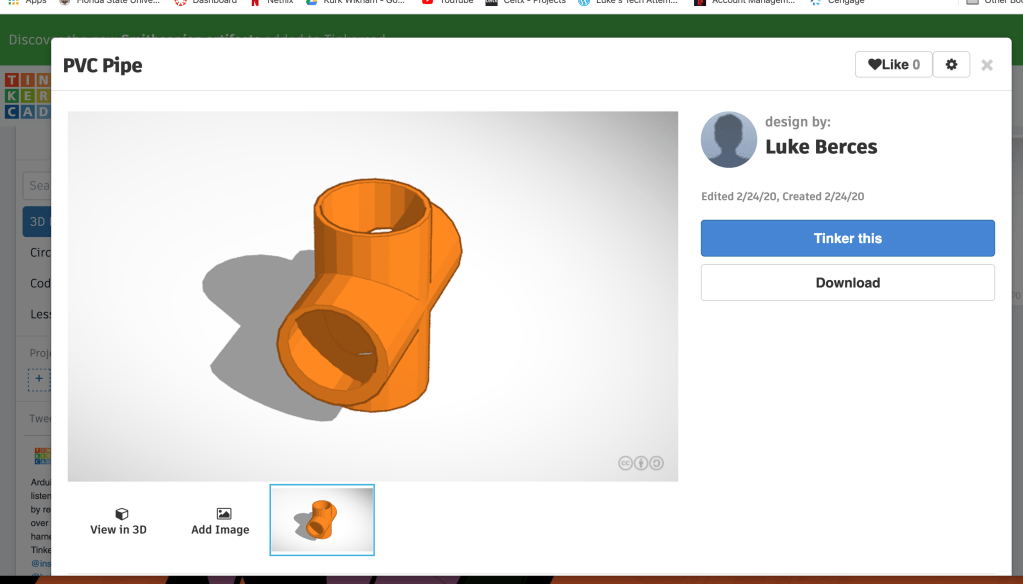
Task: Visit Luke Berces designer profile link
Action: (x=821, y=147)
